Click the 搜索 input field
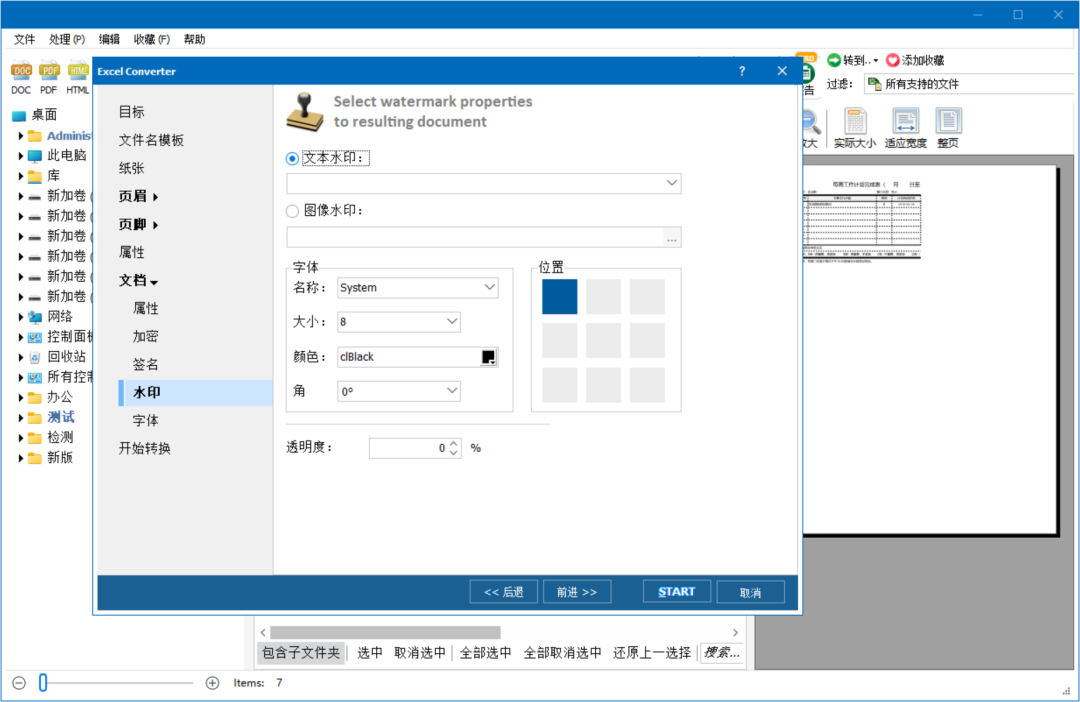The width and height of the screenshot is (1080, 702). tap(722, 652)
